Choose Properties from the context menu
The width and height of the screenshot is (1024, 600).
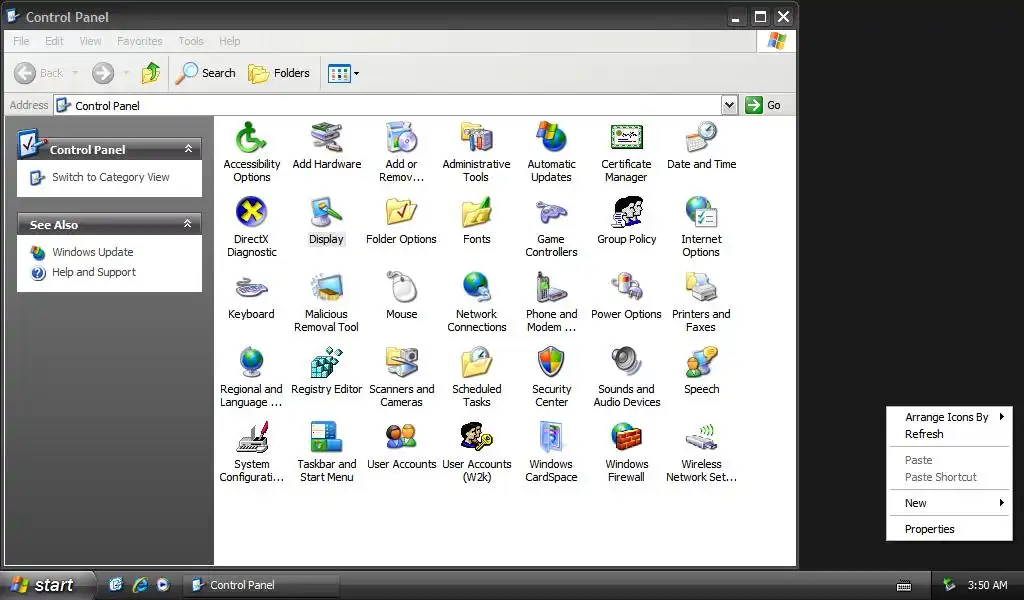(x=950, y=529)
